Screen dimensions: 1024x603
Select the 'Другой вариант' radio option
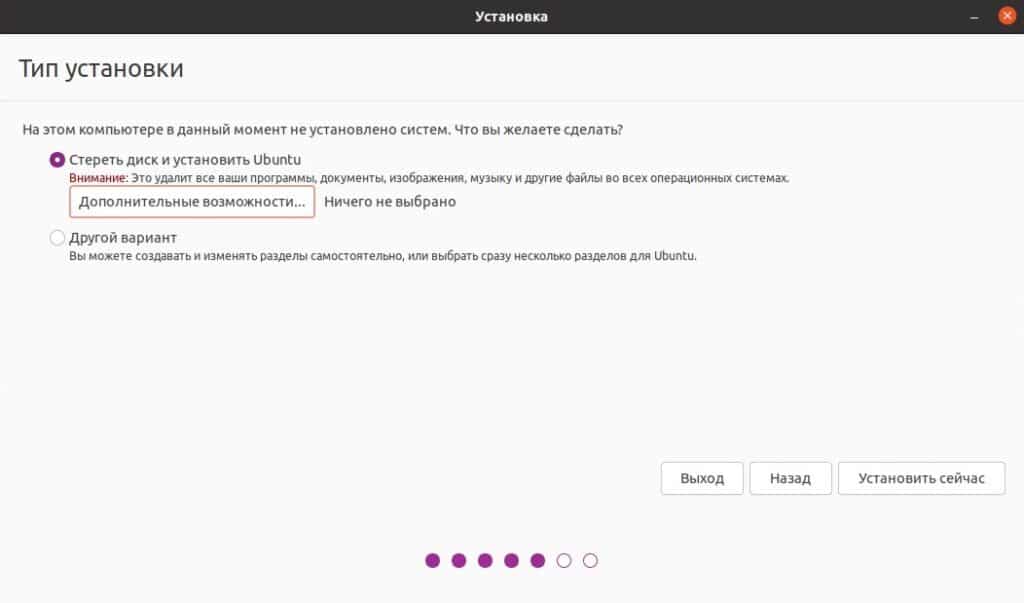click(58, 239)
